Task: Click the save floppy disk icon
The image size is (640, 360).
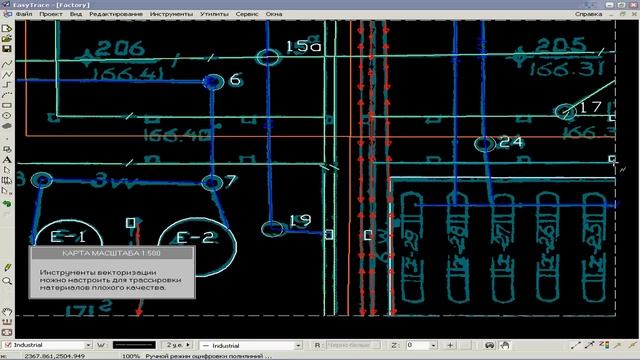Action: click(7, 49)
